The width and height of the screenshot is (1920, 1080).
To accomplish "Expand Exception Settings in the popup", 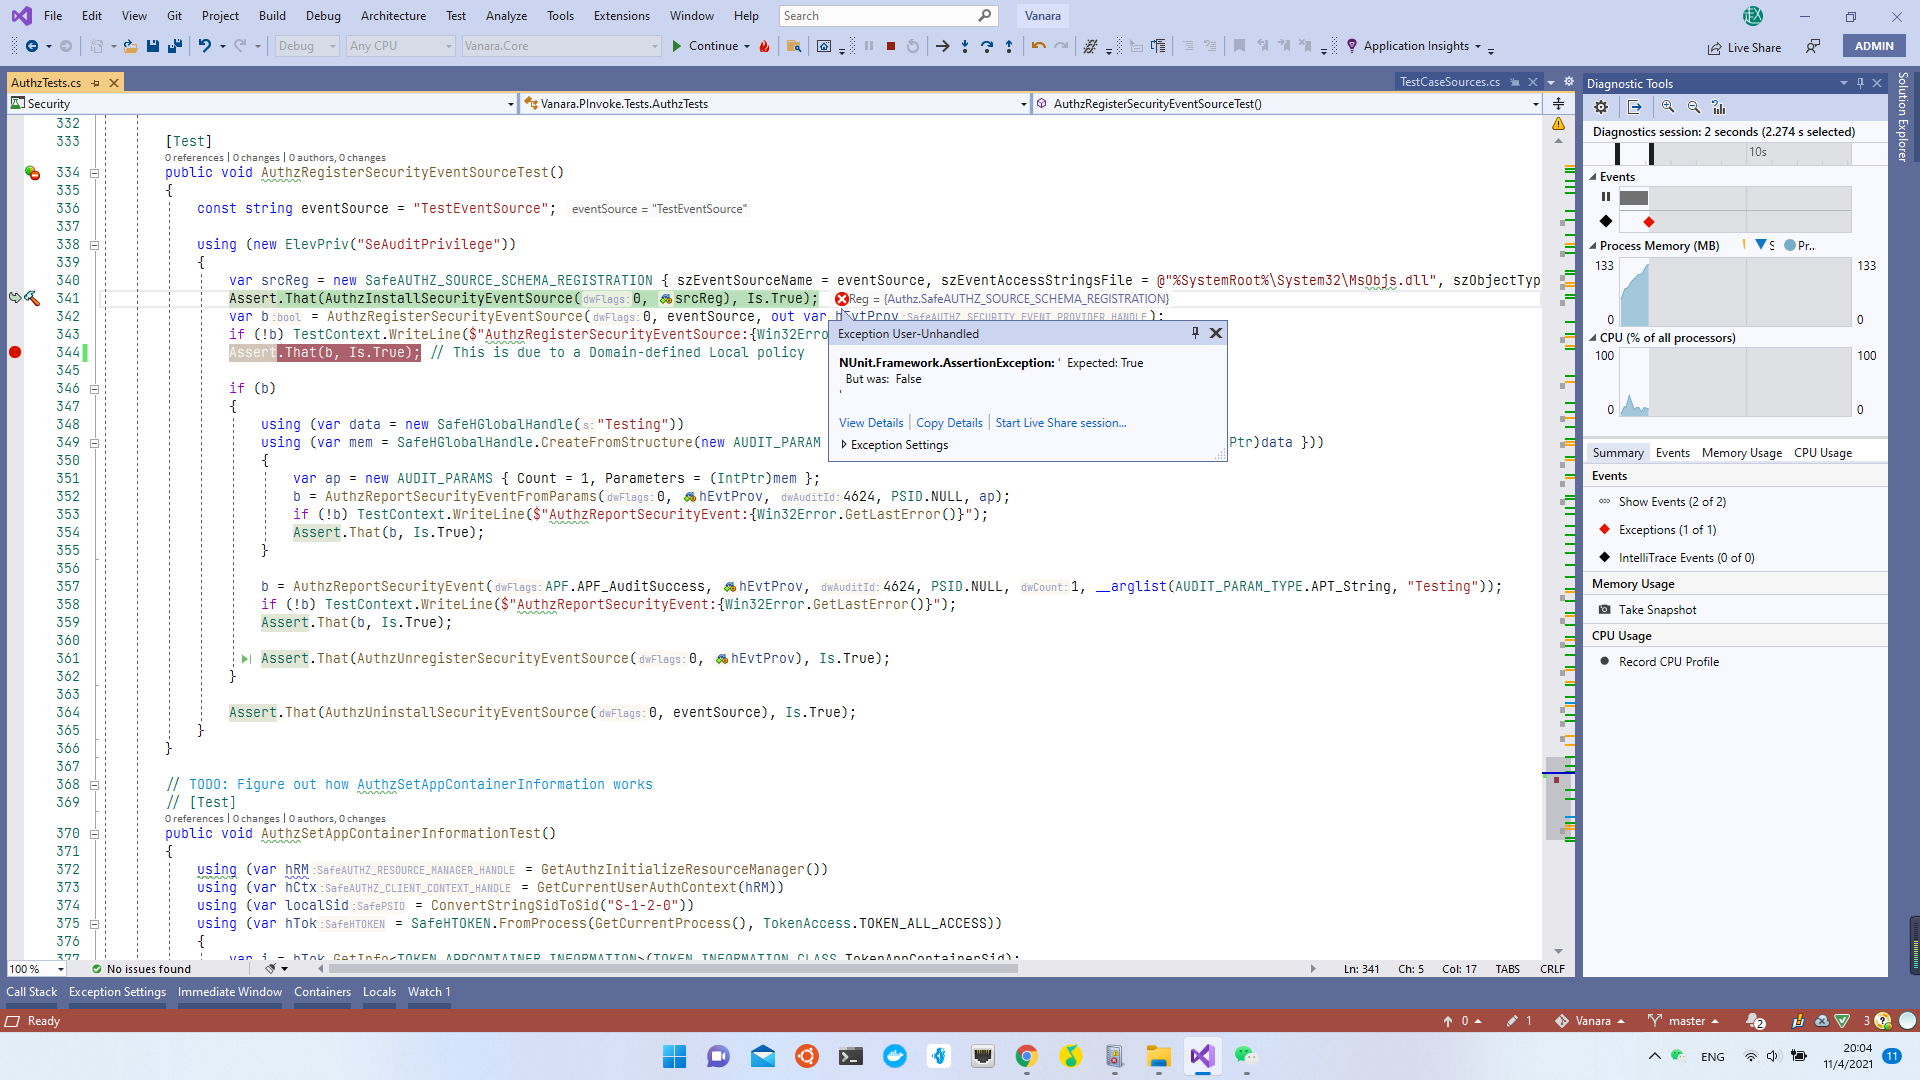I will 894,445.
